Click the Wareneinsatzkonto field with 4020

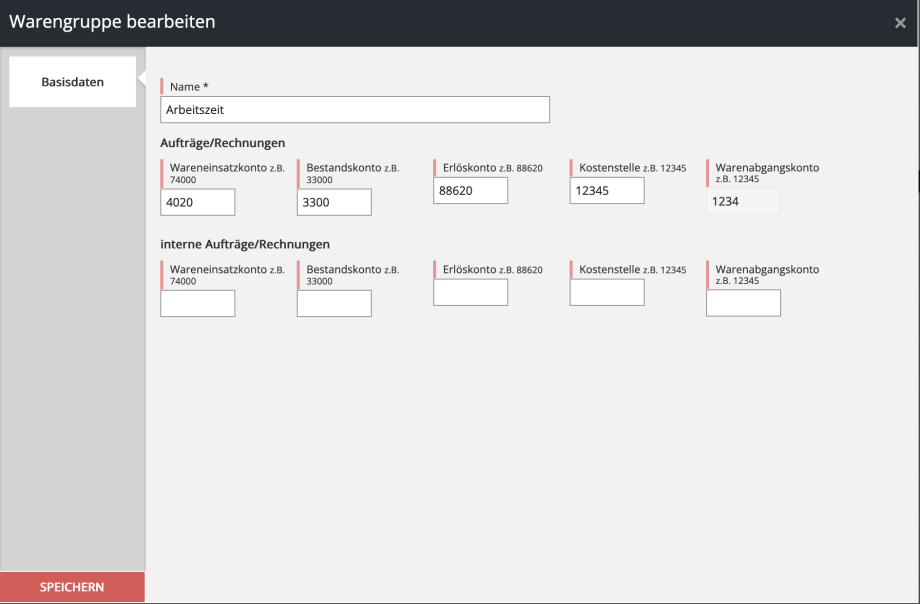[198, 202]
